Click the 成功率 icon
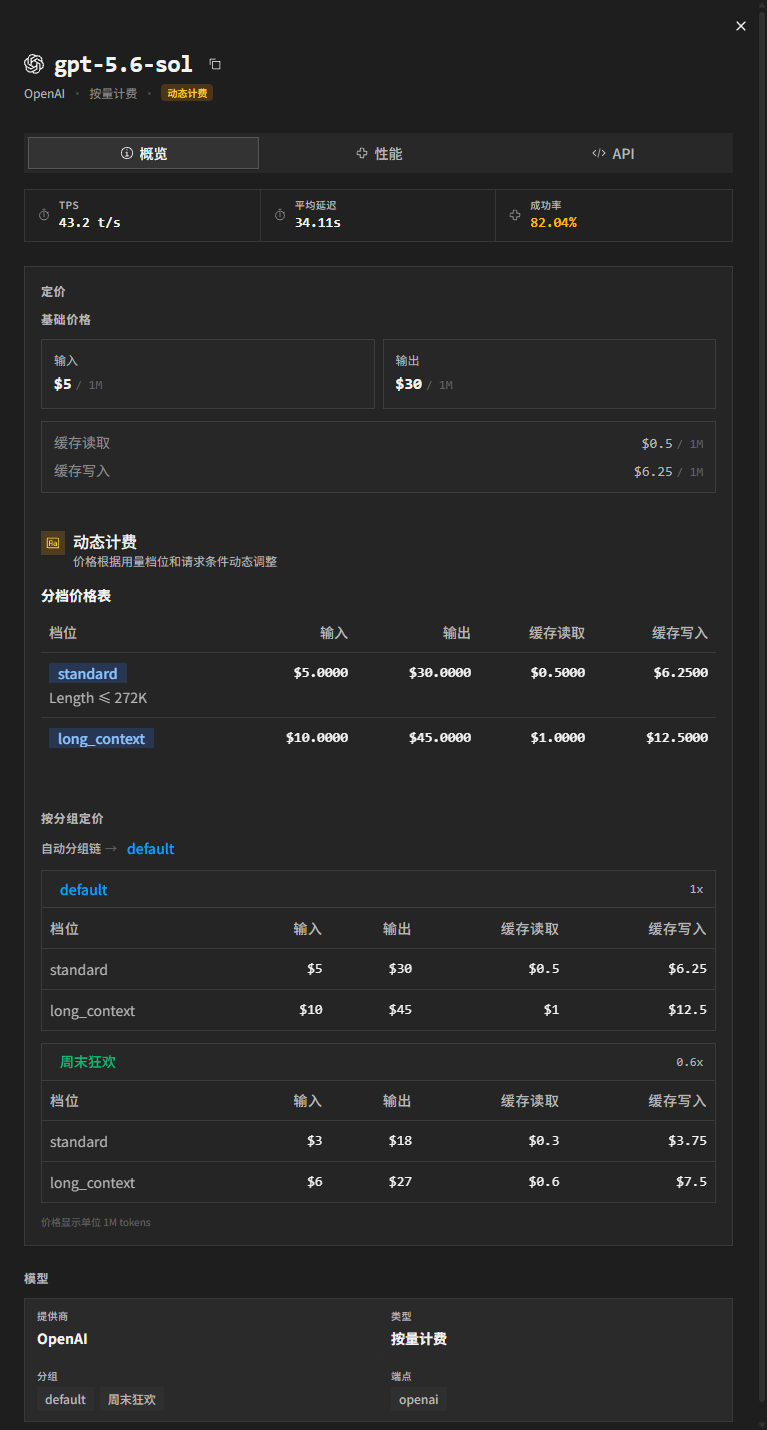 coord(516,216)
